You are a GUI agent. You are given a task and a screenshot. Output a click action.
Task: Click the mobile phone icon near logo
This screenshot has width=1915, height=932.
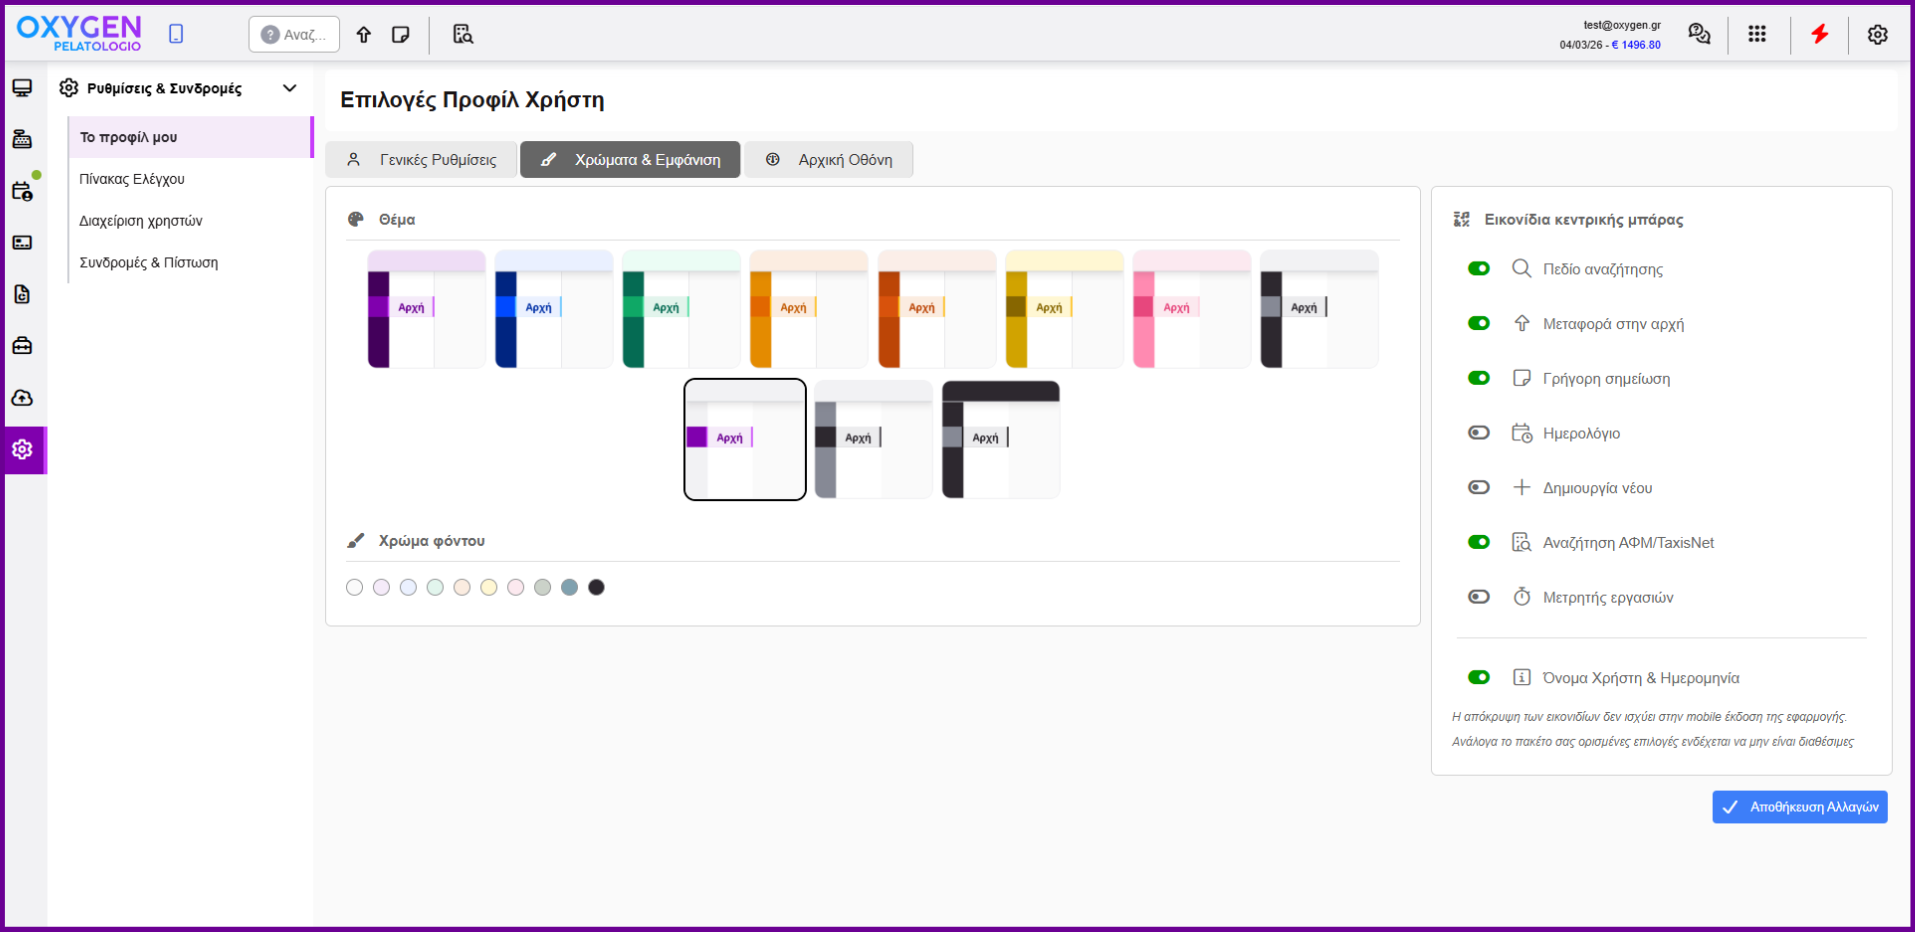click(176, 34)
